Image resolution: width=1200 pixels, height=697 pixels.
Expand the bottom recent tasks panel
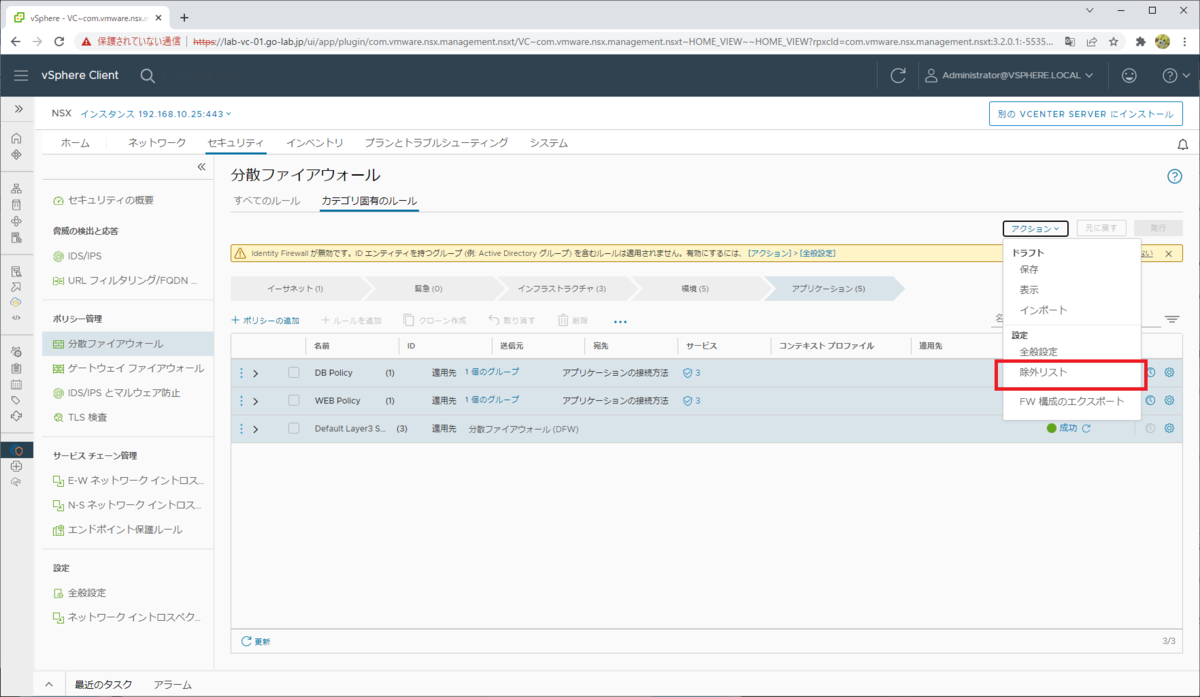pos(49,685)
